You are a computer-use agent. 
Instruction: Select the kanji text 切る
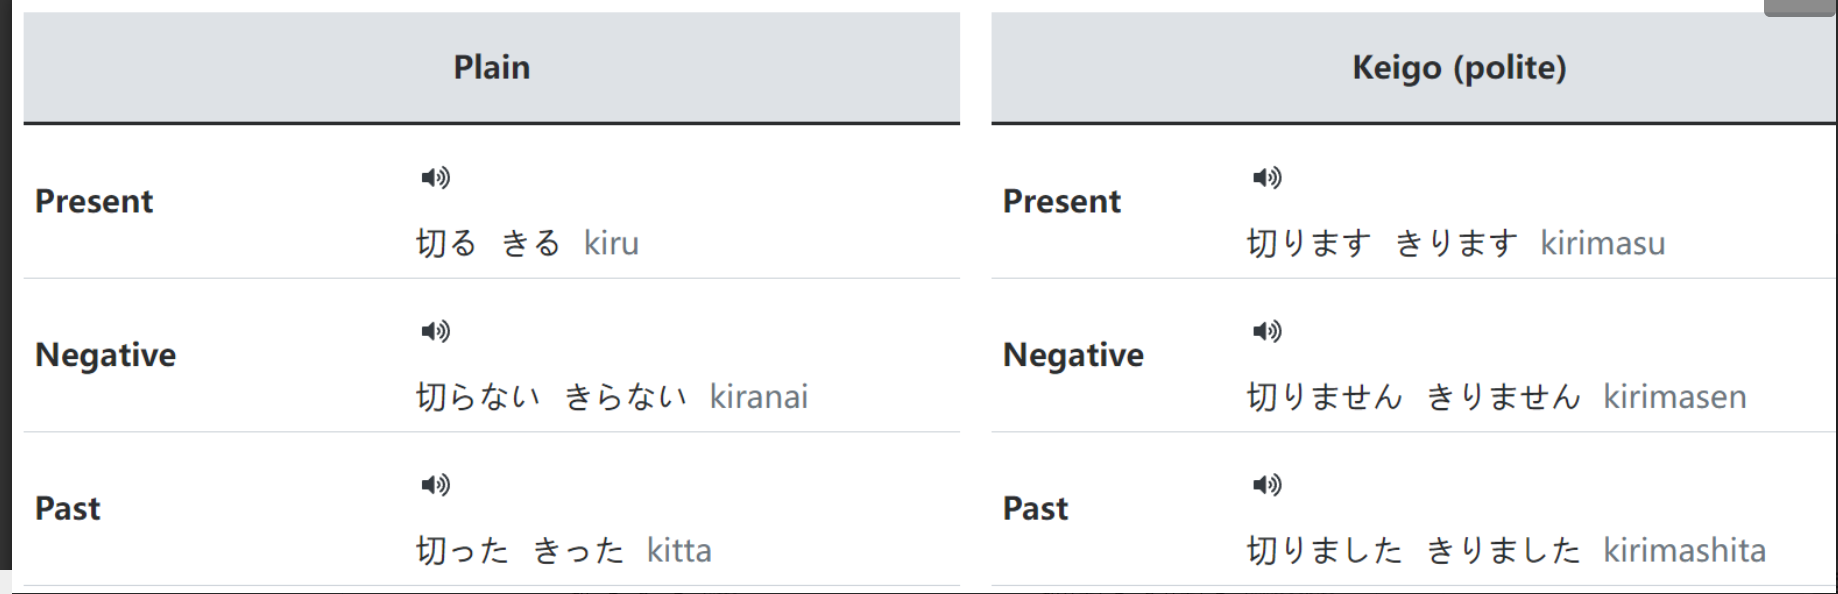pos(446,243)
